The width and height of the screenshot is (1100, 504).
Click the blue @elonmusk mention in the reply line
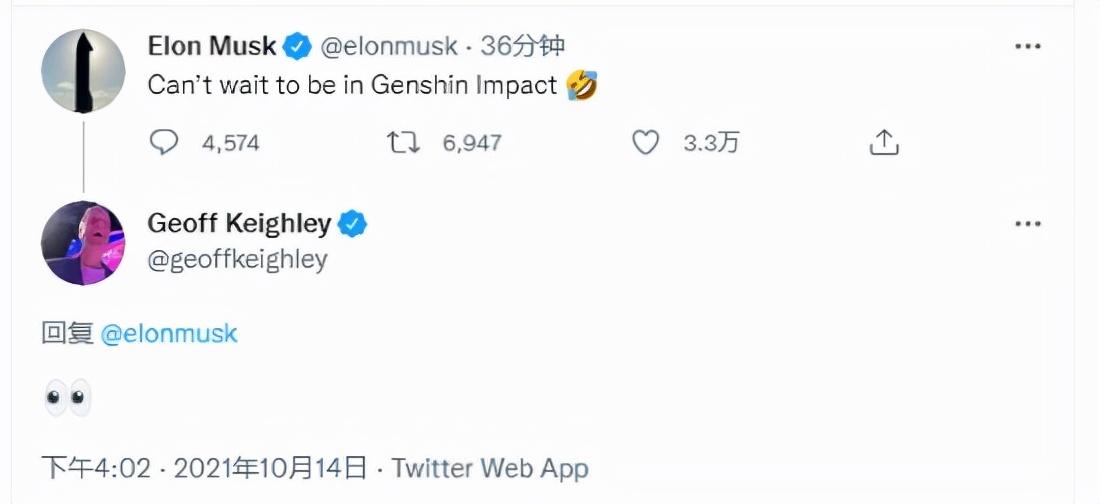tap(169, 333)
